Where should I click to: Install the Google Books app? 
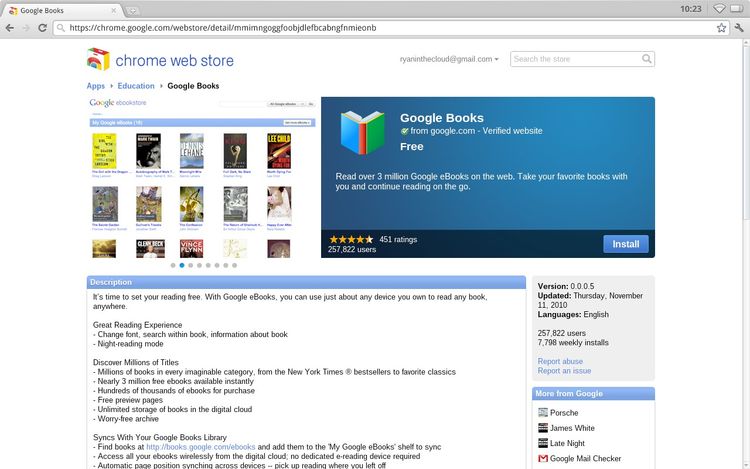(x=625, y=244)
